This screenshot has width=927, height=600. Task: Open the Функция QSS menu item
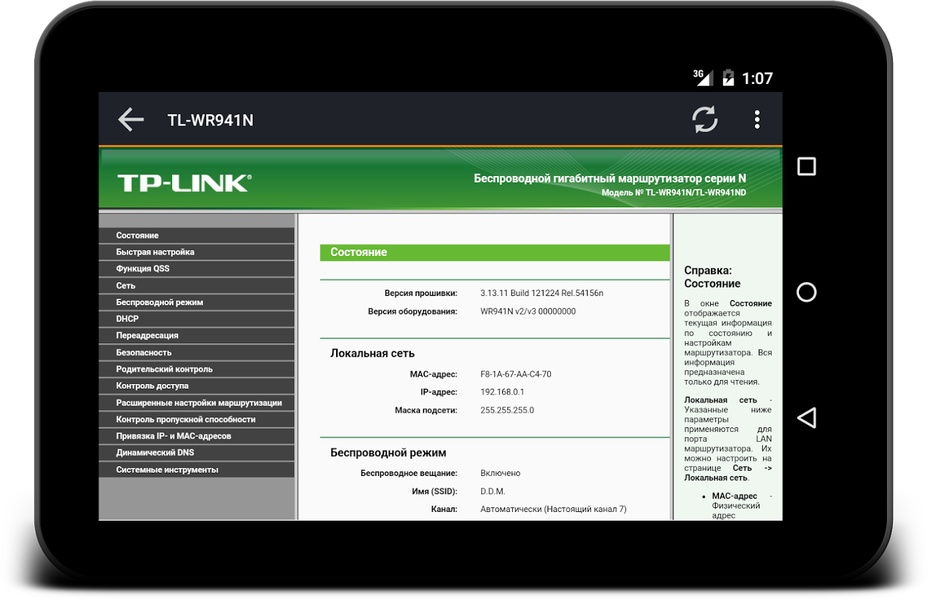point(196,268)
